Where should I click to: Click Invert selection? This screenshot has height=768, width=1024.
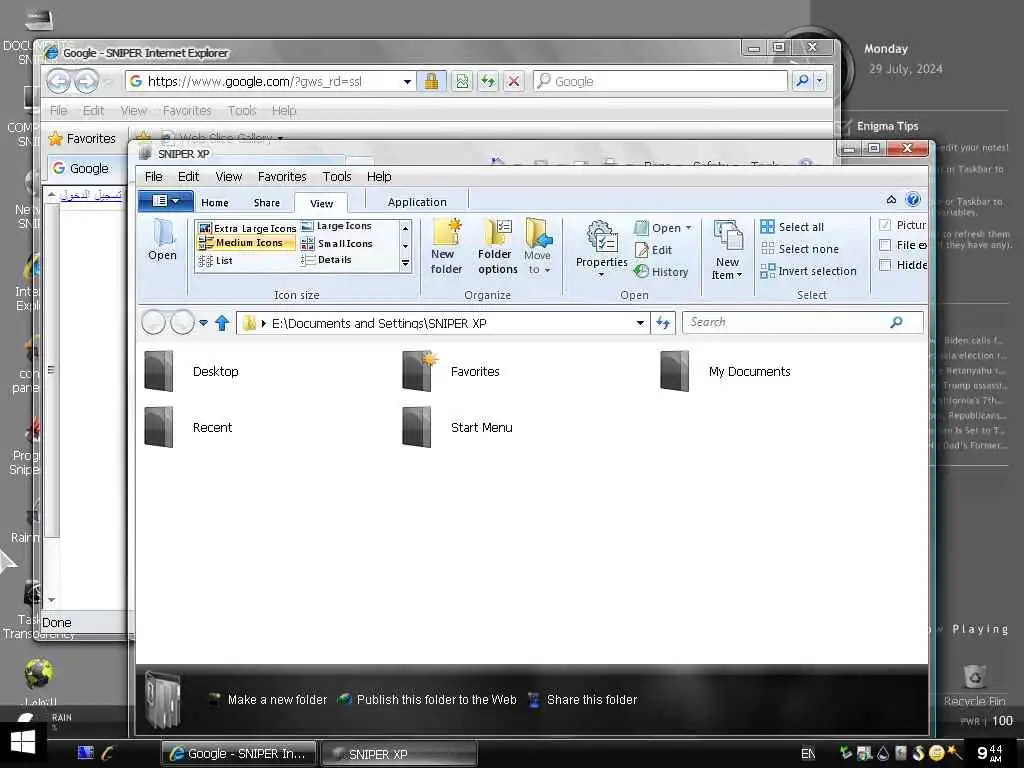click(808, 271)
